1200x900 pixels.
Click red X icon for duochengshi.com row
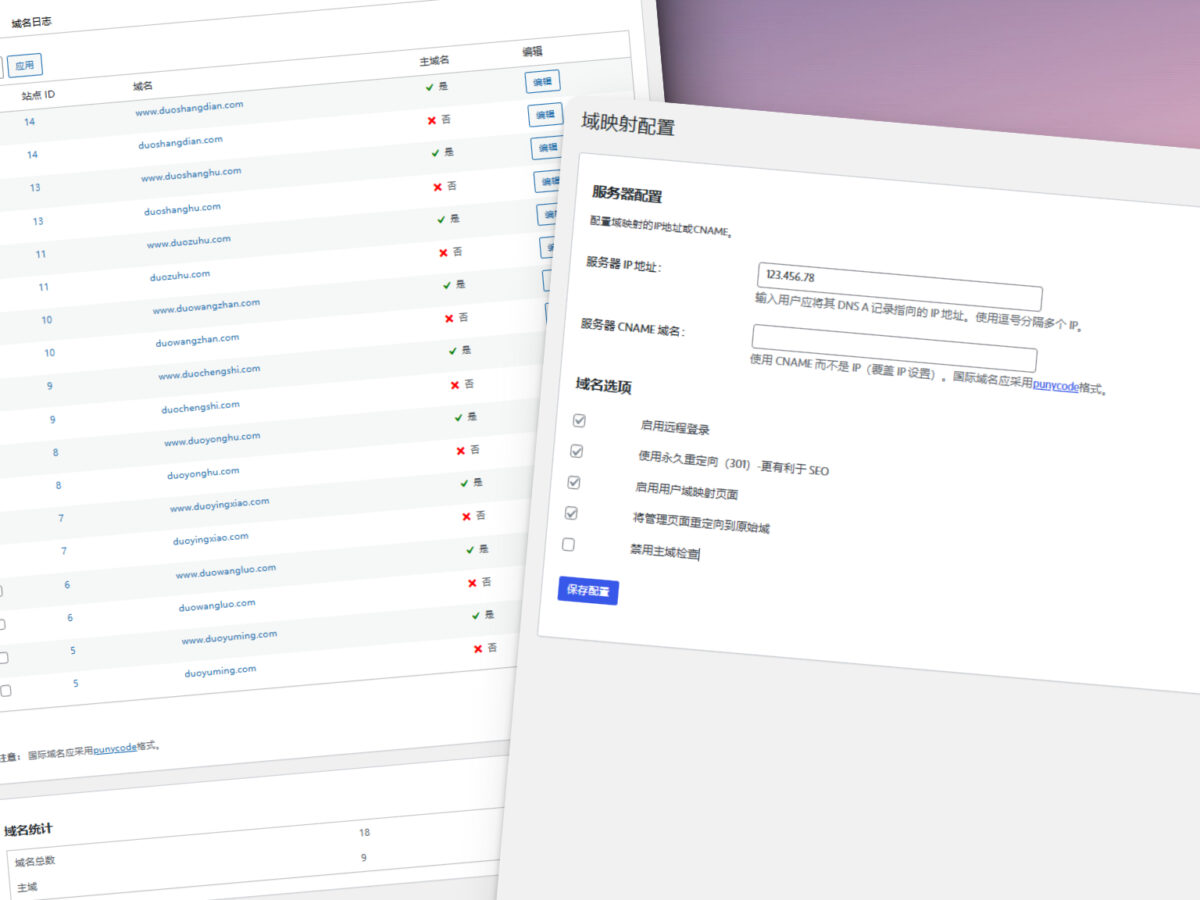[x=455, y=384]
